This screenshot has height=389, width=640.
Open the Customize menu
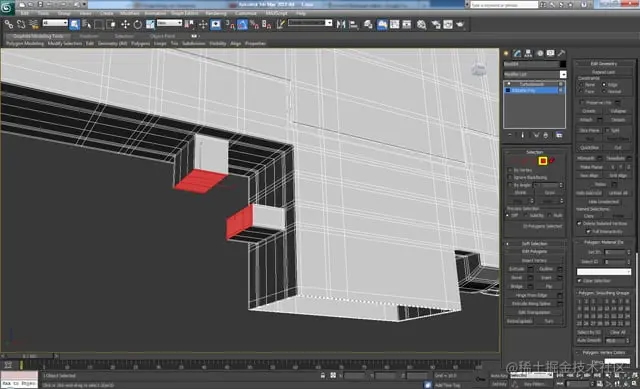tap(246, 13)
